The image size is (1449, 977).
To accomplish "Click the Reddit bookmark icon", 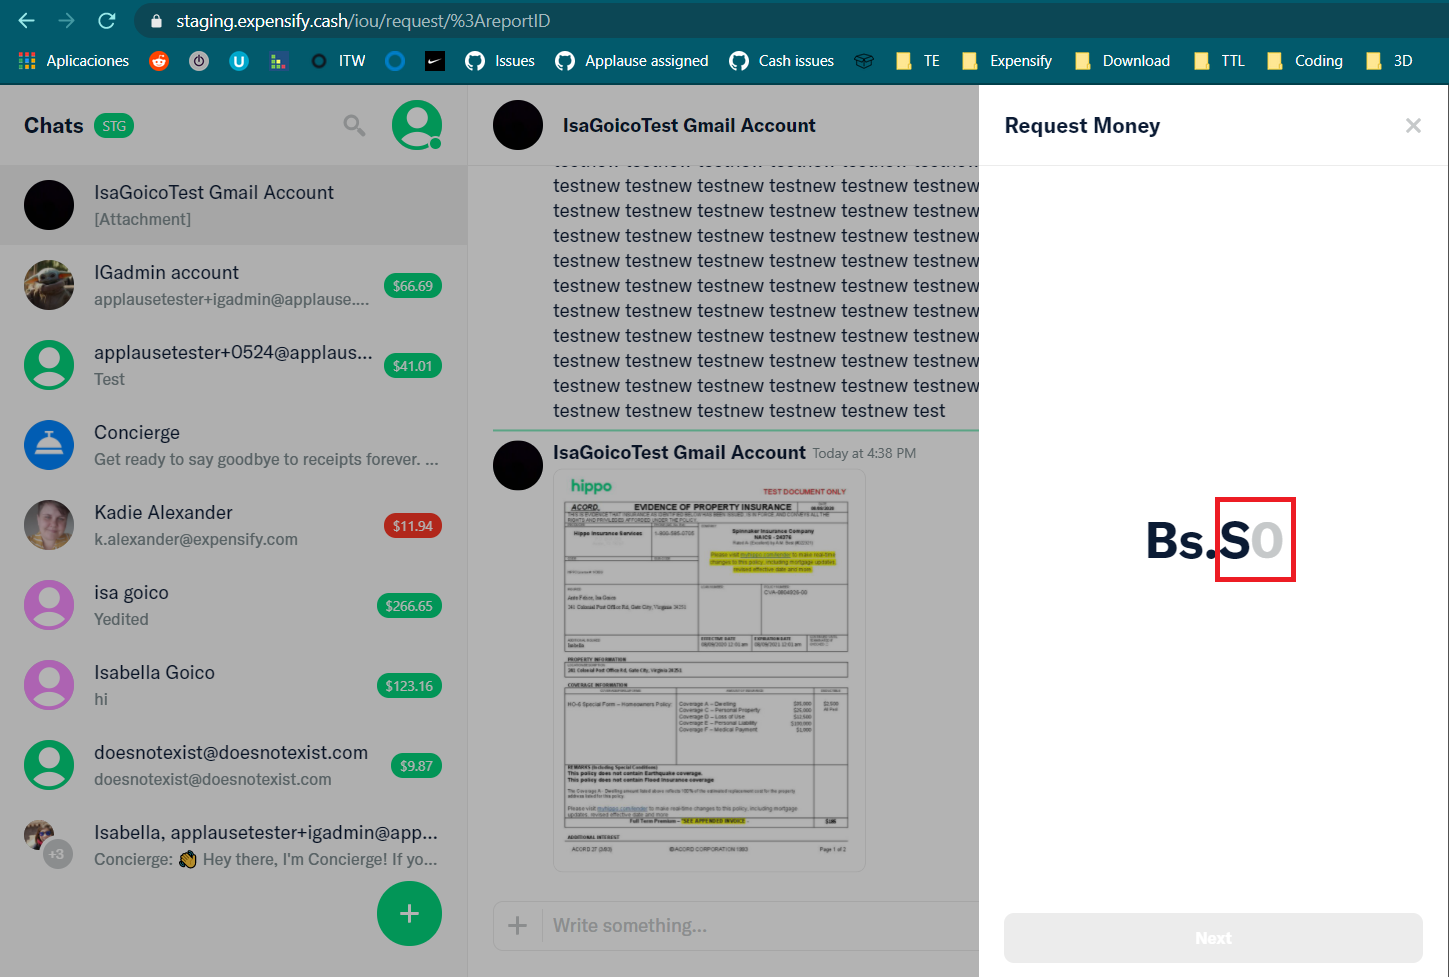I will (159, 61).
